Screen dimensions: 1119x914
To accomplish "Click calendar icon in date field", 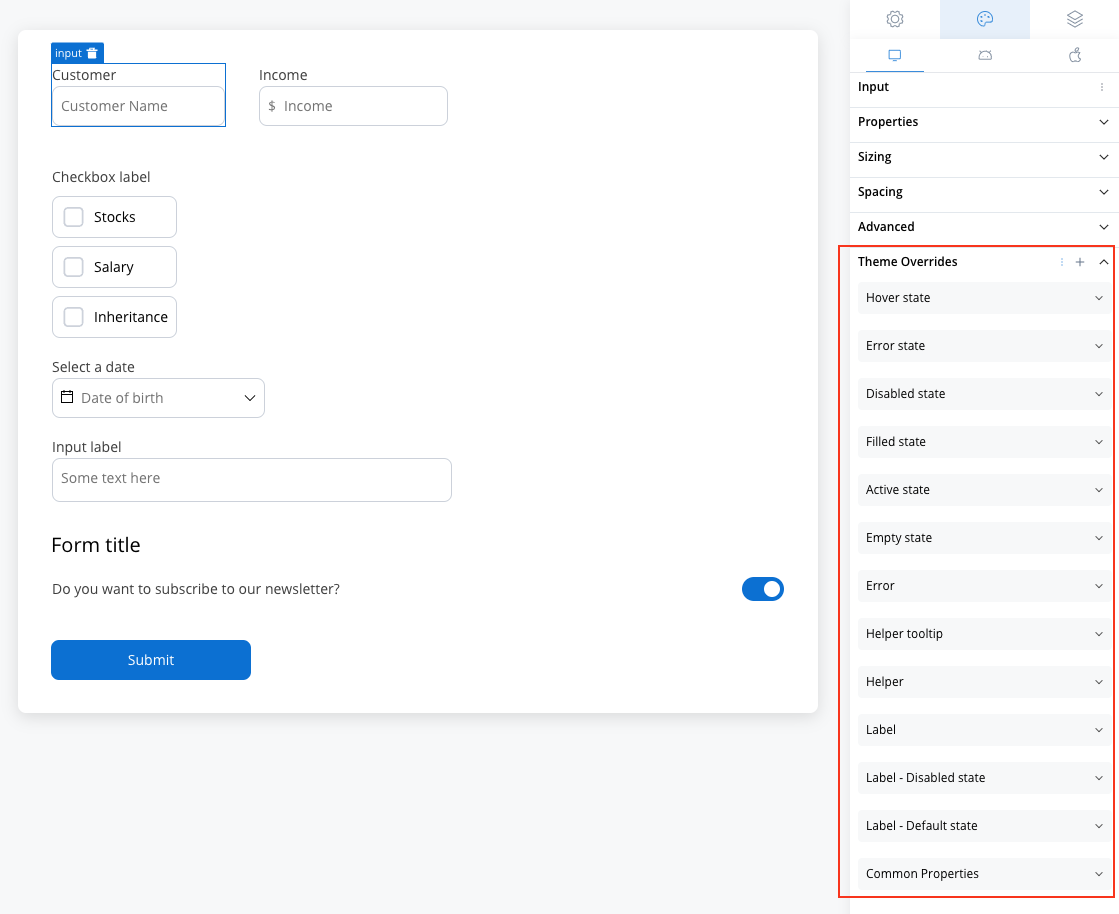I will 67,397.
